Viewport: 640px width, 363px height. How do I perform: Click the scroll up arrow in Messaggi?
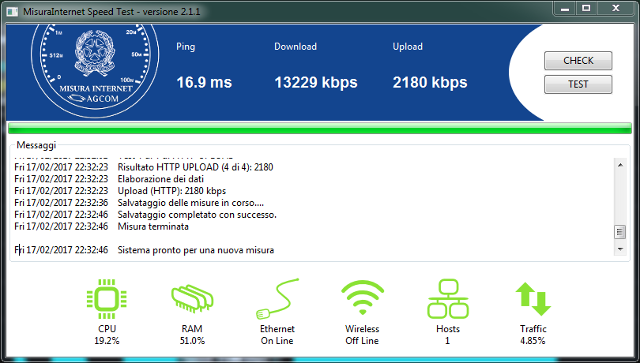click(x=620, y=165)
